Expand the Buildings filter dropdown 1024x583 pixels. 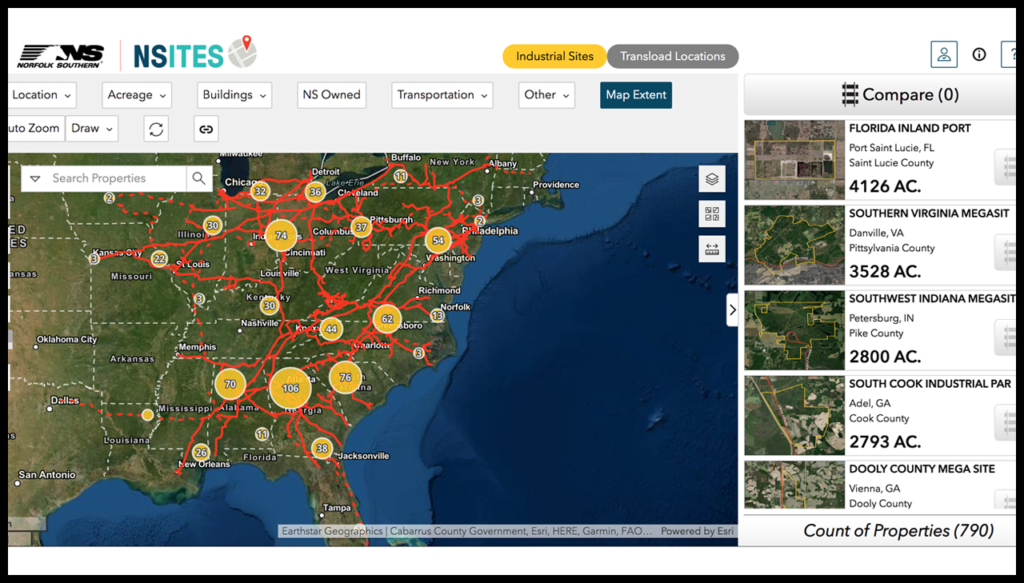[x=235, y=95]
